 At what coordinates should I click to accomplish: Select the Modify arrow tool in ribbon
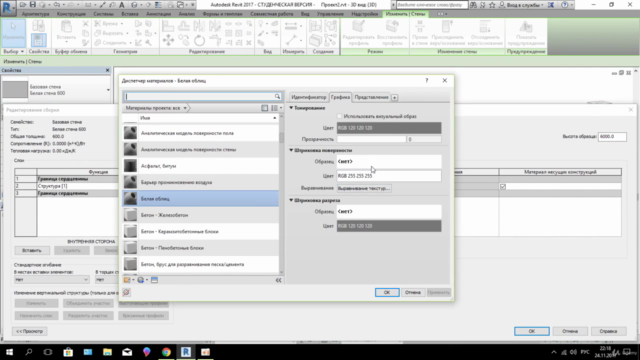pos(13,32)
